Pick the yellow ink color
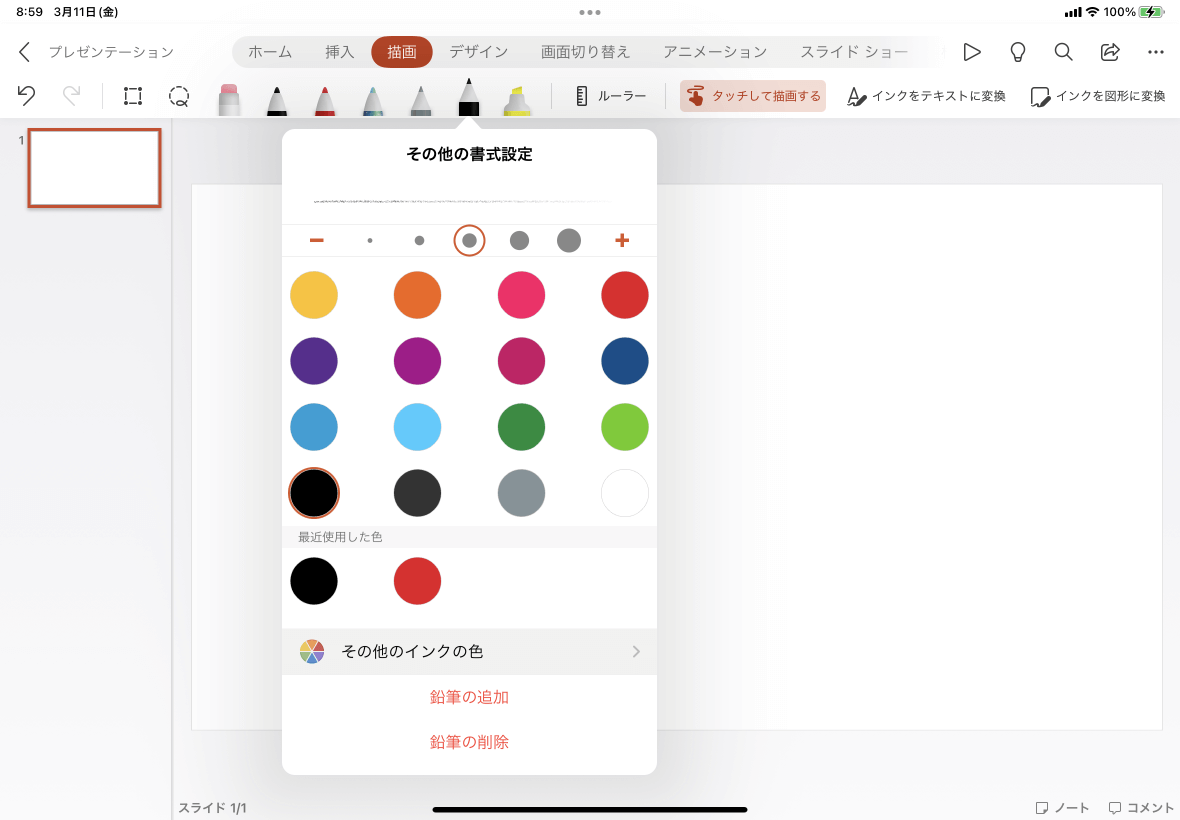The image size is (1180, 820). click(x=314, y=295)
